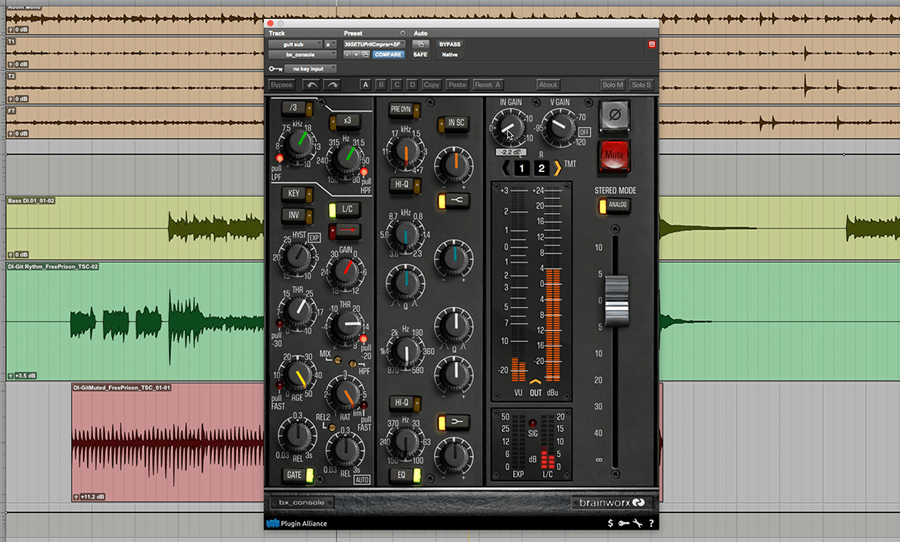This screenshot has height=542, width=900.
Task: Select settings slot C
Action: [396, 85]
